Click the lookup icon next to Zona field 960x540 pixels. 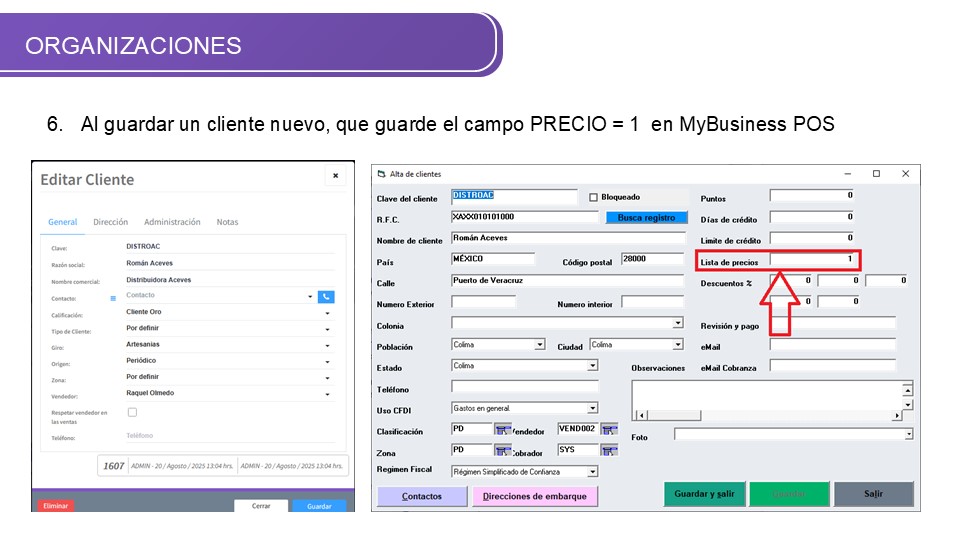(x=503, y=451)
